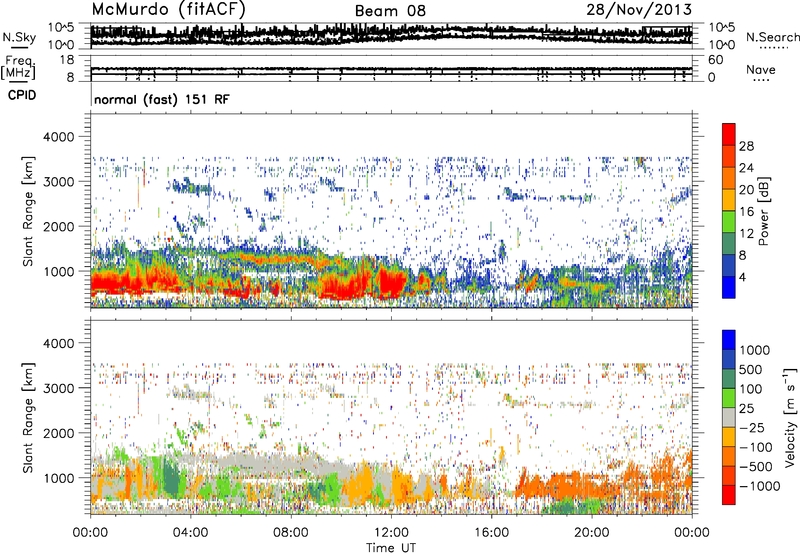The height and width of the screenshot is (554, 800).
Task: Click the positive "500" value on Velocity colorbar
Action: [x=751, y=370]
